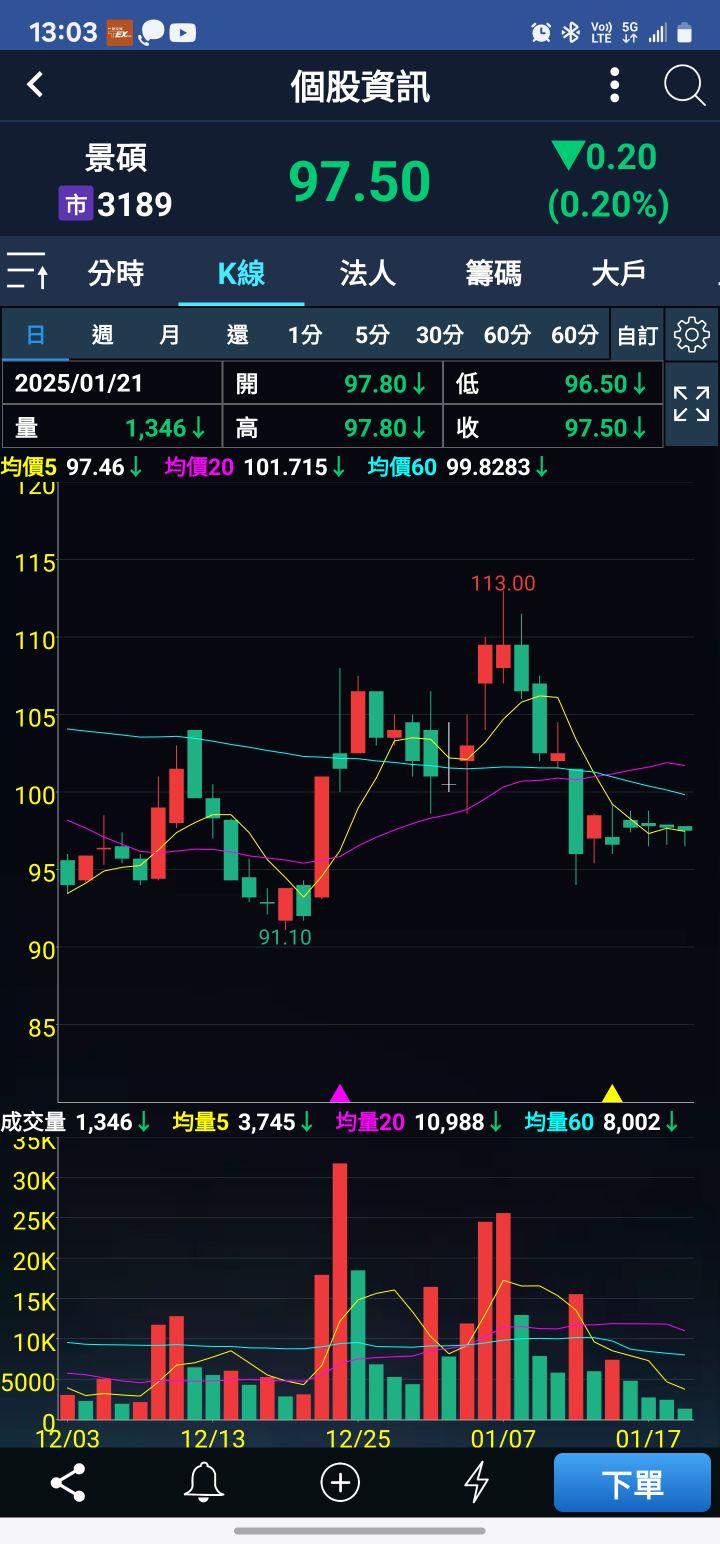Tap the 開 97.80 open cell
720x1544 pixels.
pos(333,383)
